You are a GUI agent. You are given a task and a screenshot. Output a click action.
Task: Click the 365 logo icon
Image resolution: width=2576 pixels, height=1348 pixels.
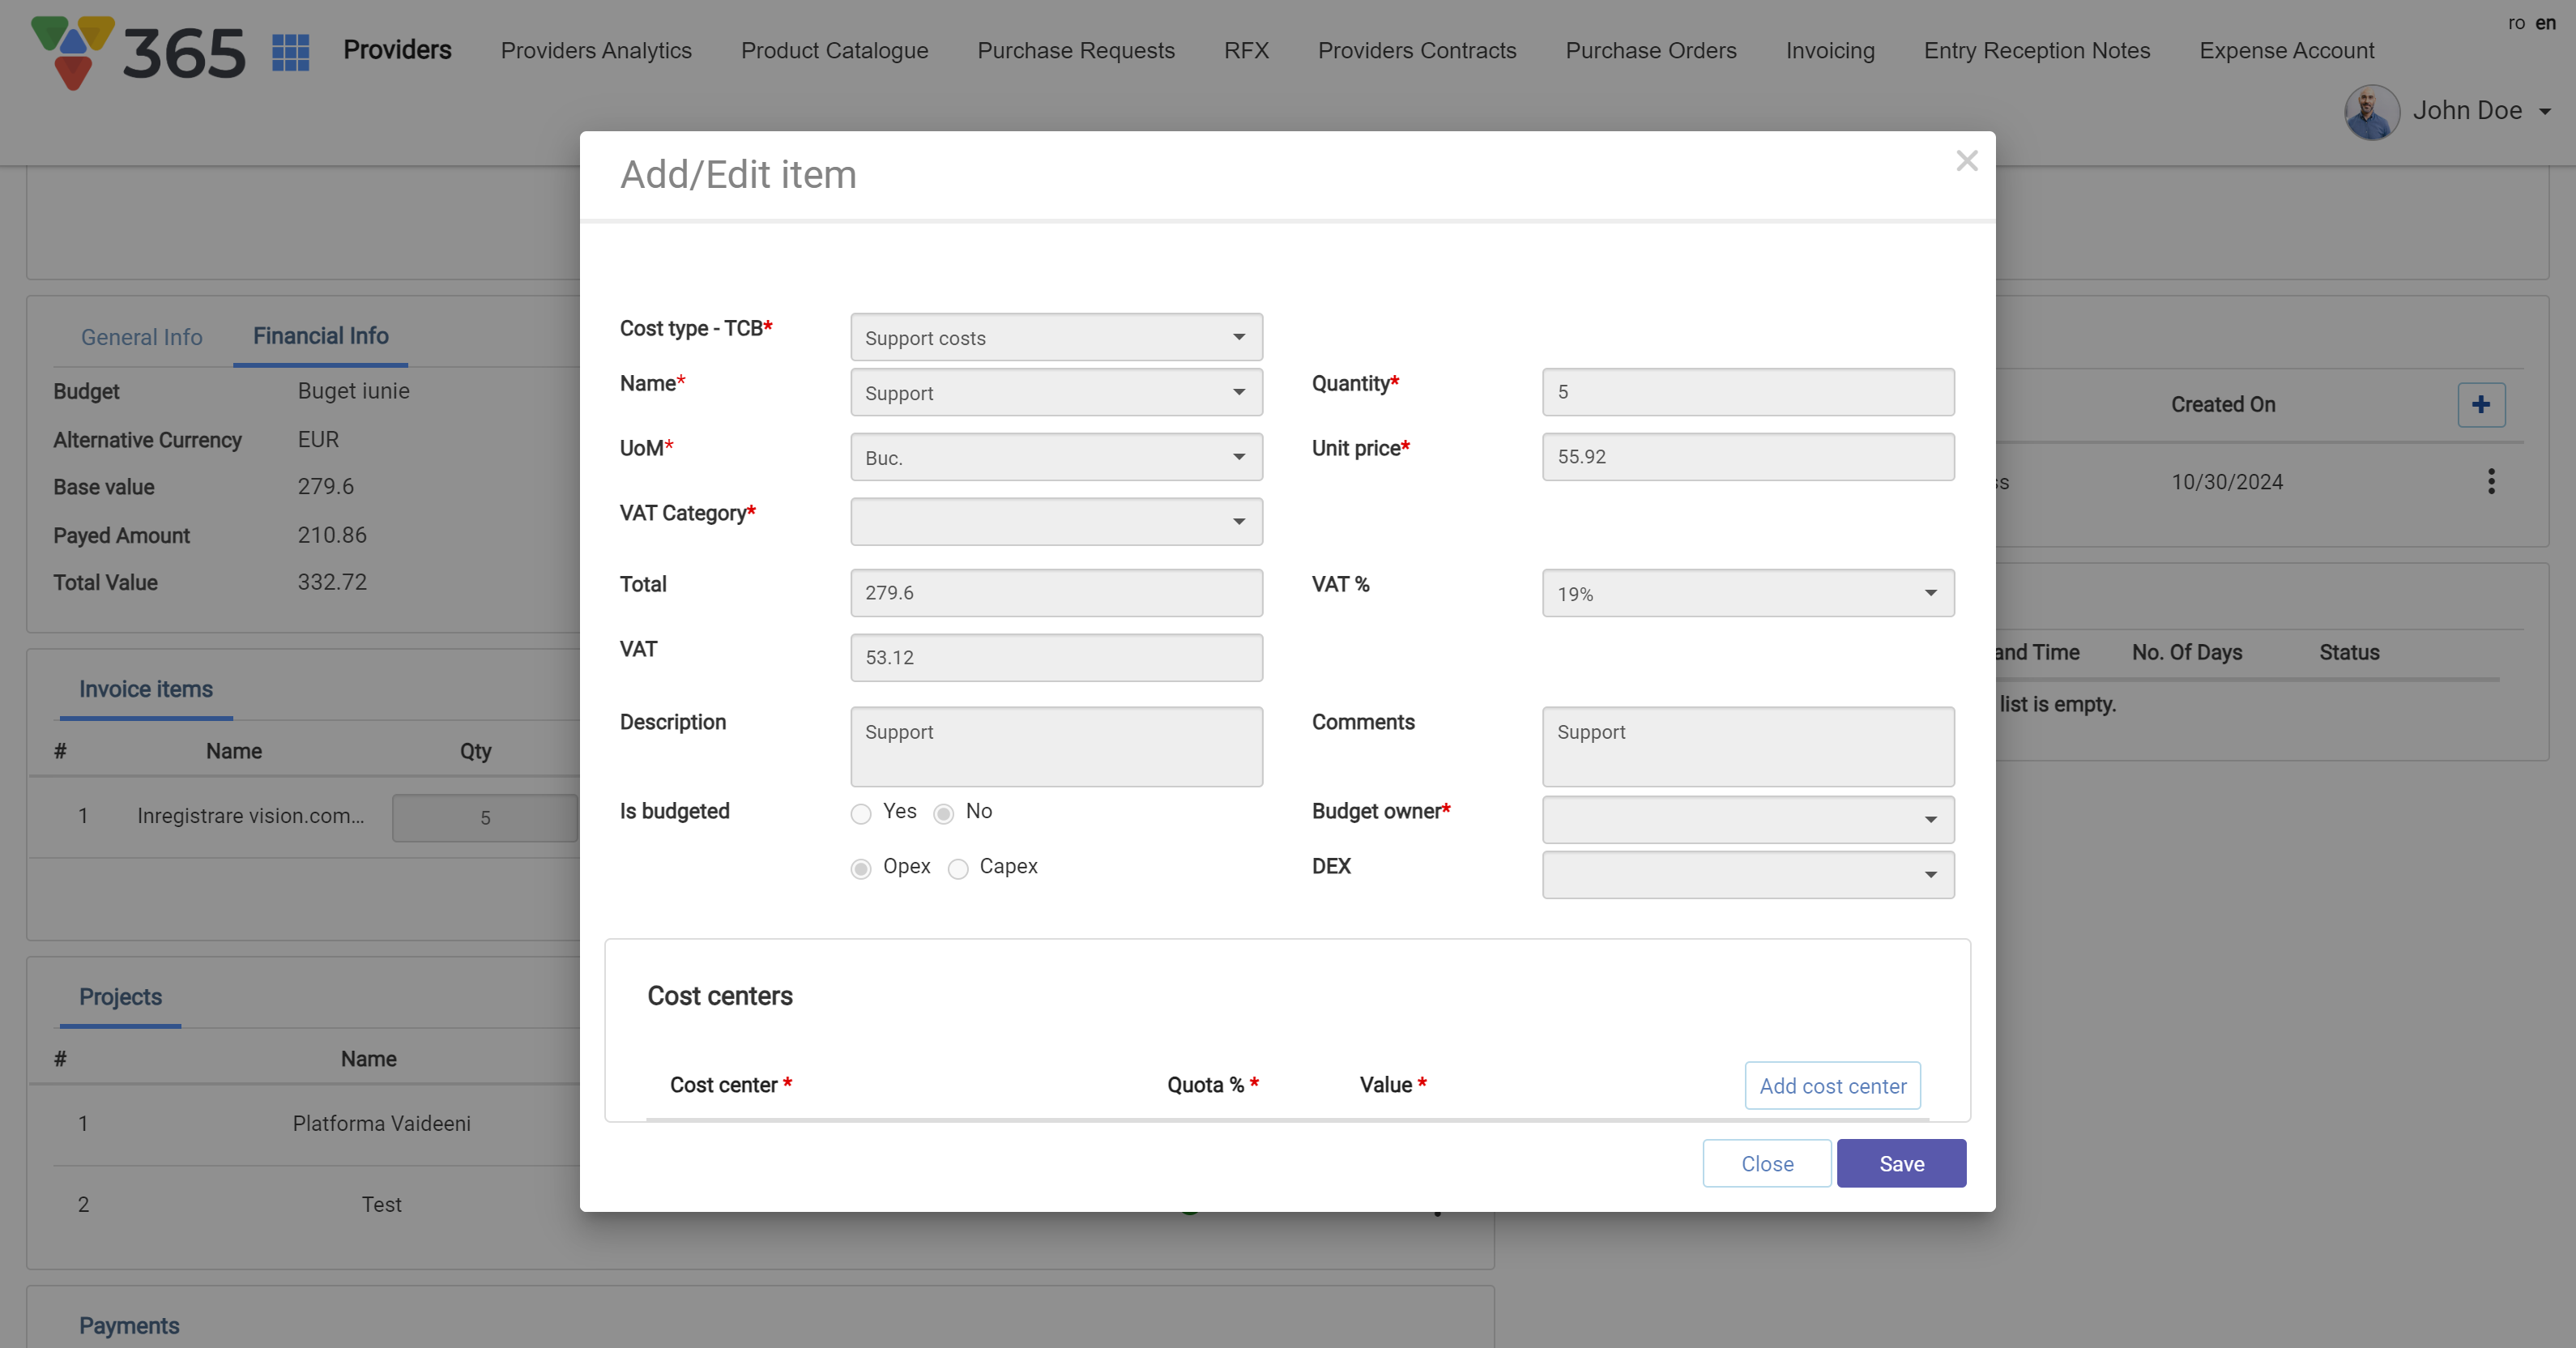(x=138, y=52)
